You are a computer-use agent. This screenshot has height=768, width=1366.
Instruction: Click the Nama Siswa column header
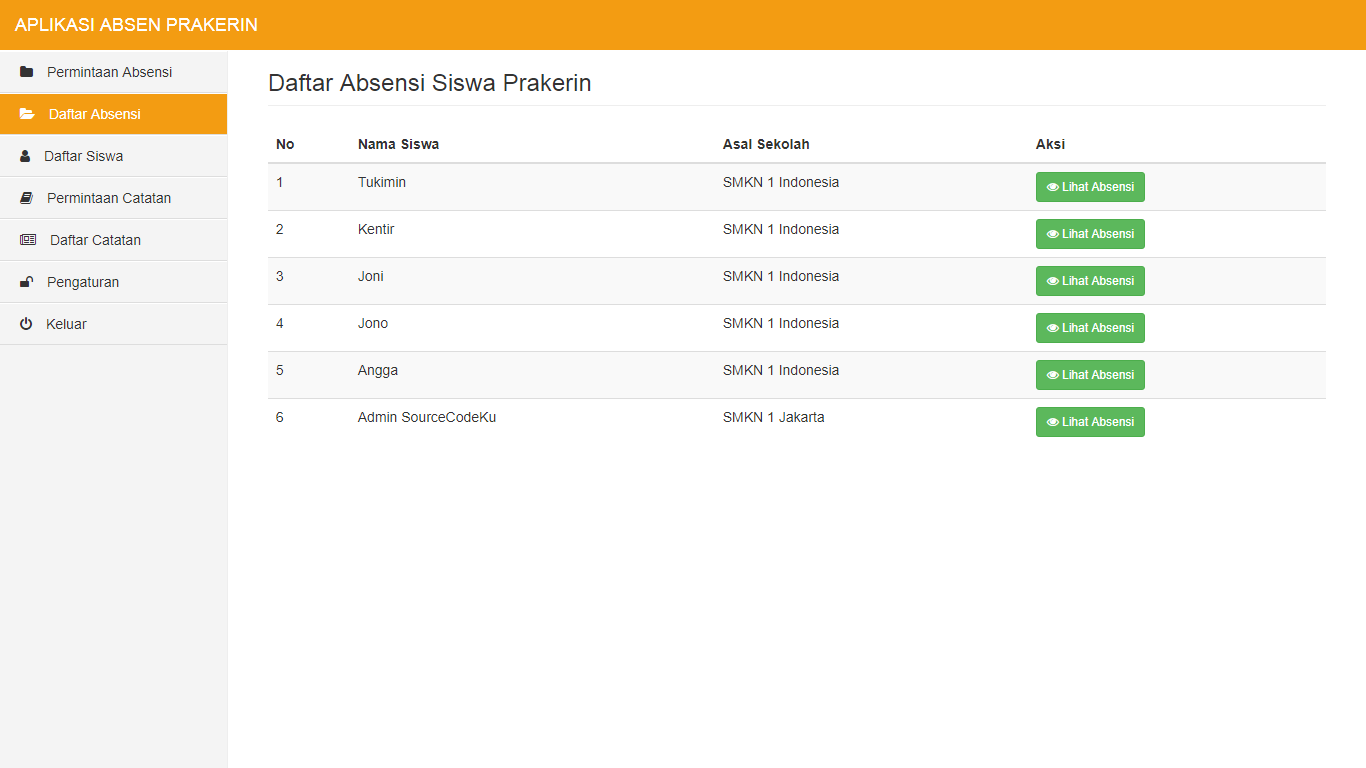tap(398, 144)
